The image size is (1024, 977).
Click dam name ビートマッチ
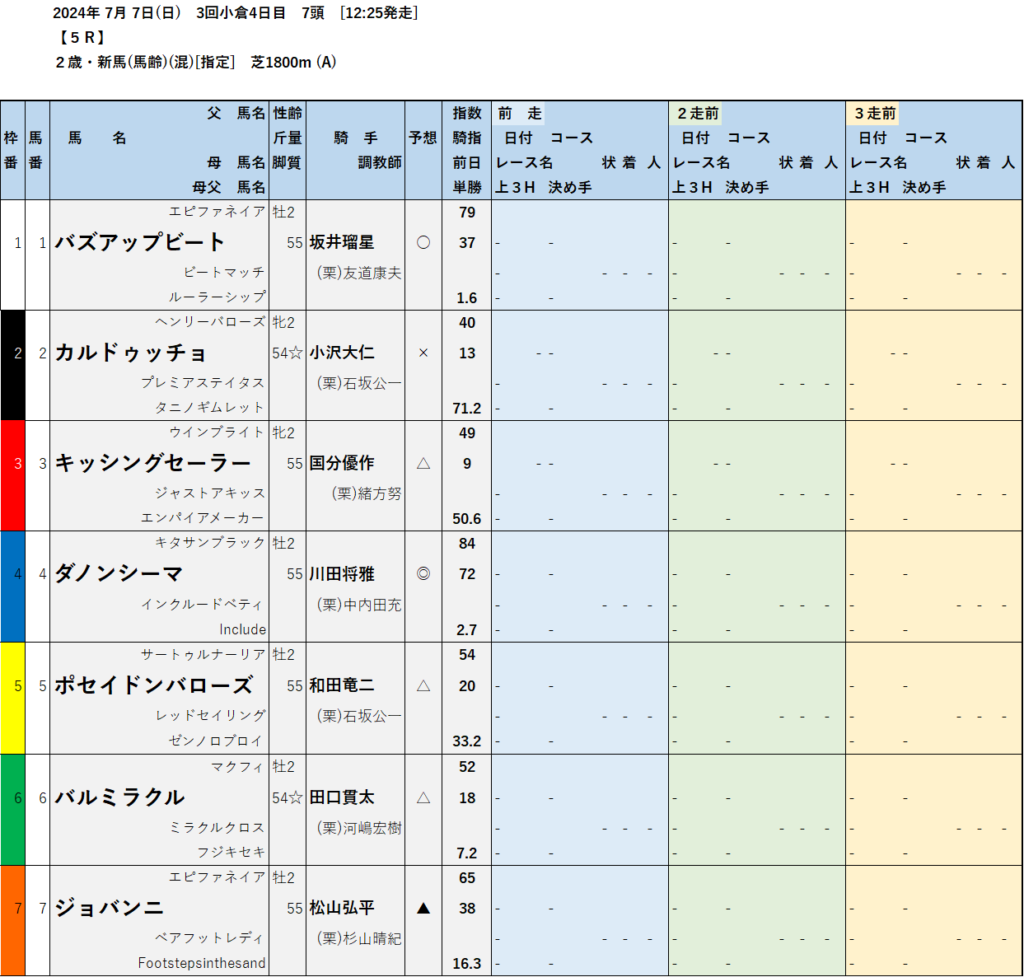[224, 272]
